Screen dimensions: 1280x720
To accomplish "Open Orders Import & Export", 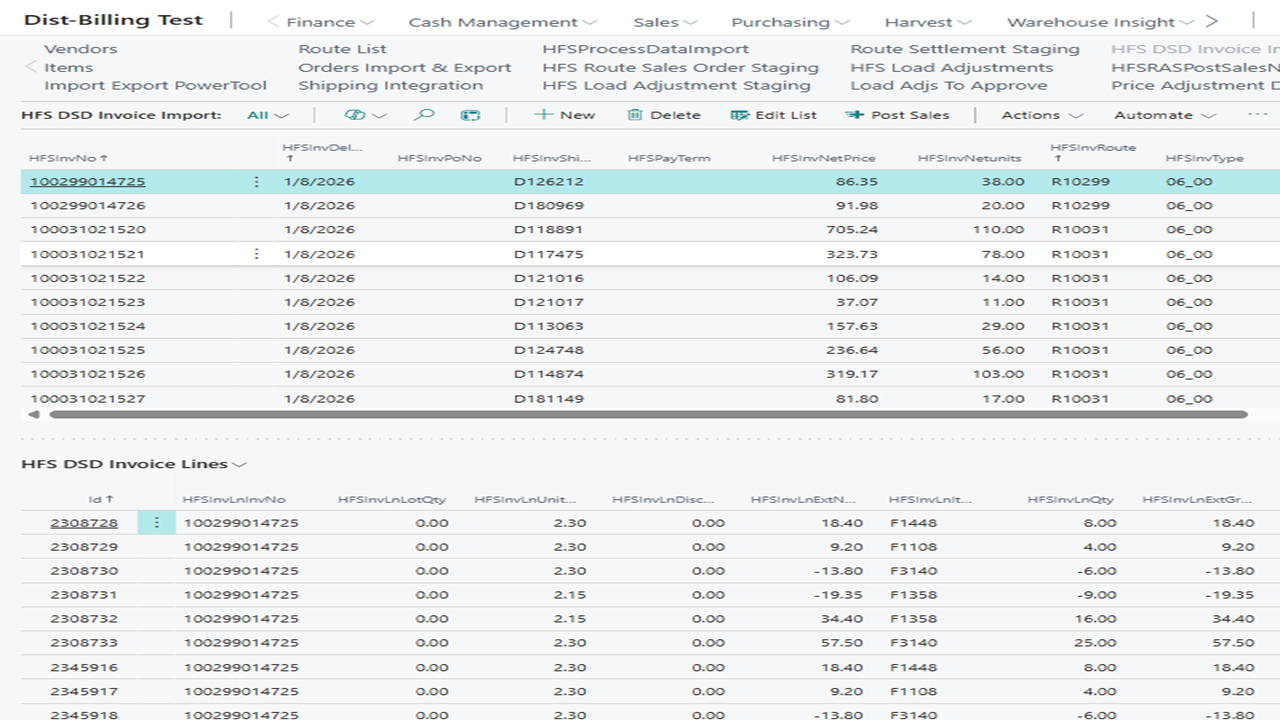I will click(404, 67).
